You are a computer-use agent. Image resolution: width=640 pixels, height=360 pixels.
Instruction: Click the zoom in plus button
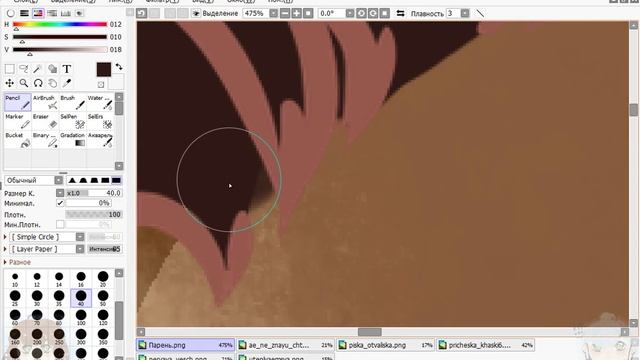coord(296,13)
